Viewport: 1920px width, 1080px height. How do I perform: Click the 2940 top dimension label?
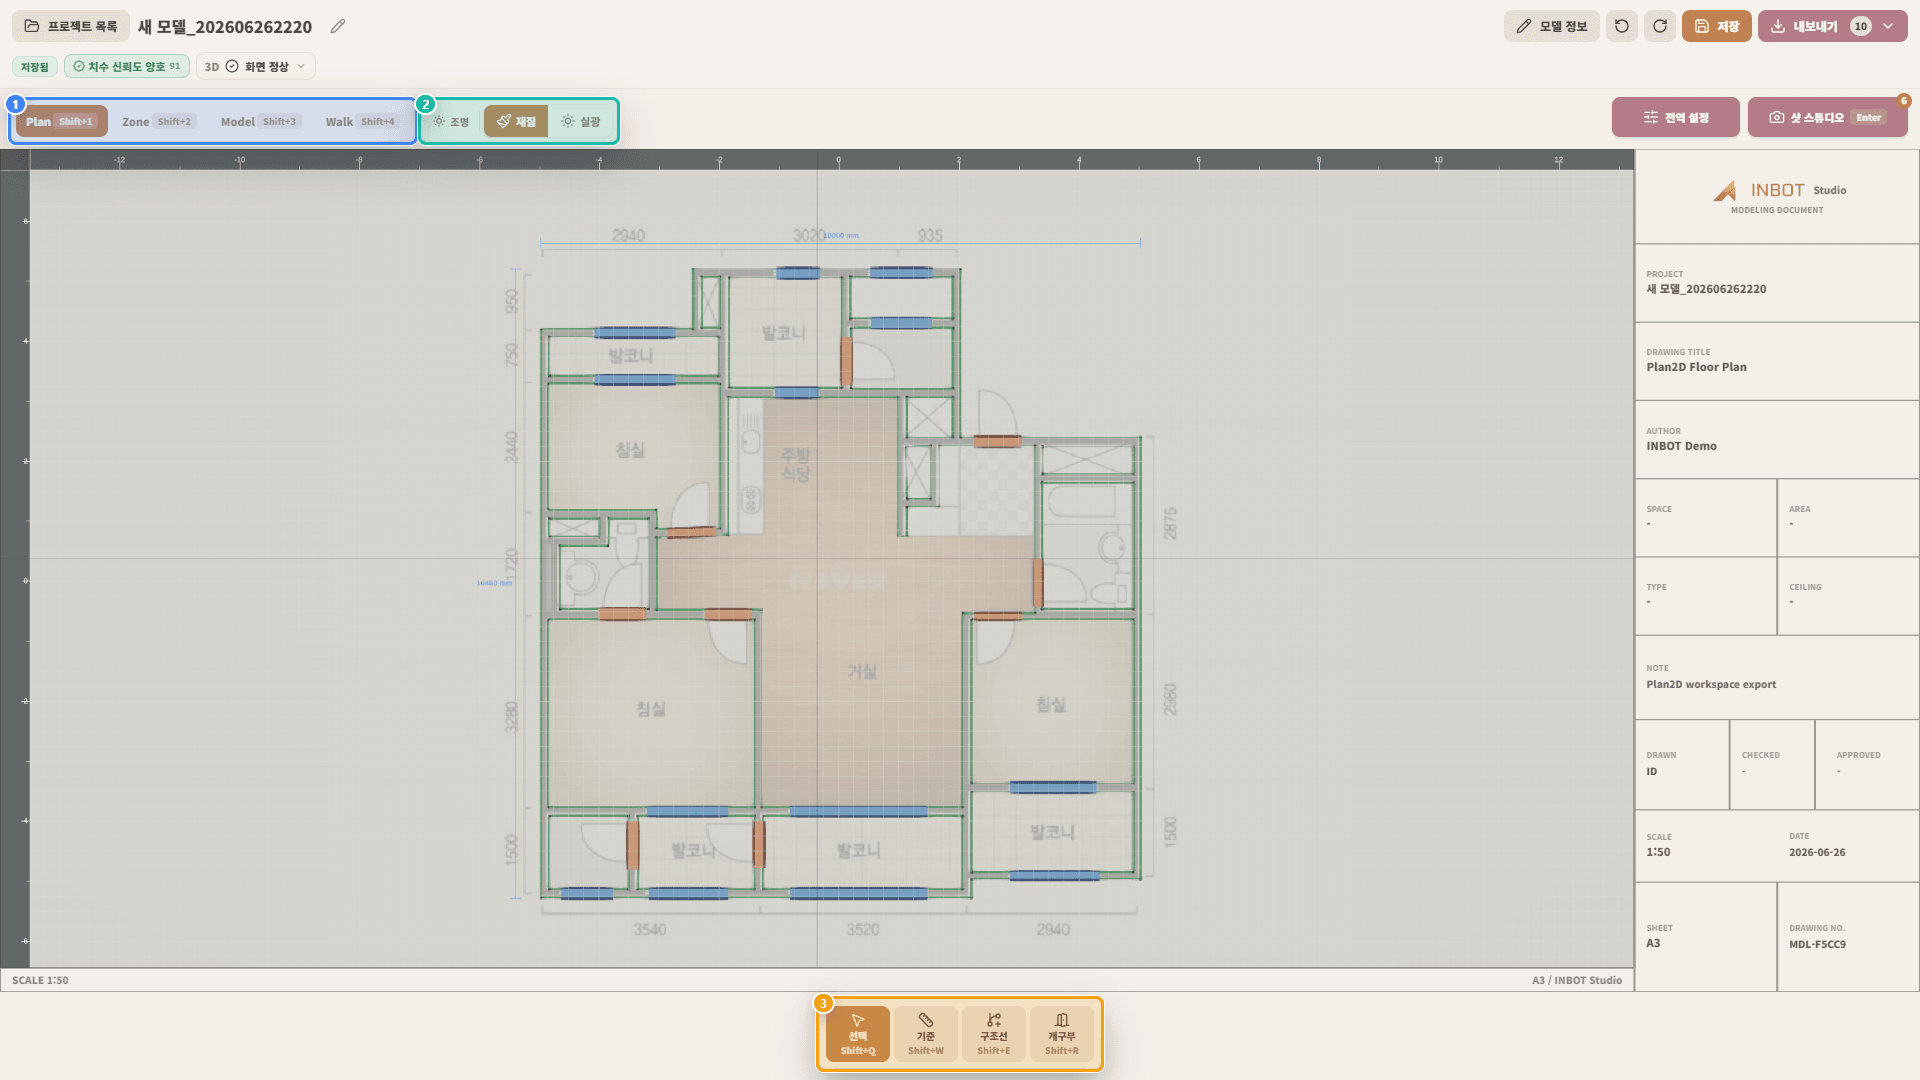click(629, 235)
